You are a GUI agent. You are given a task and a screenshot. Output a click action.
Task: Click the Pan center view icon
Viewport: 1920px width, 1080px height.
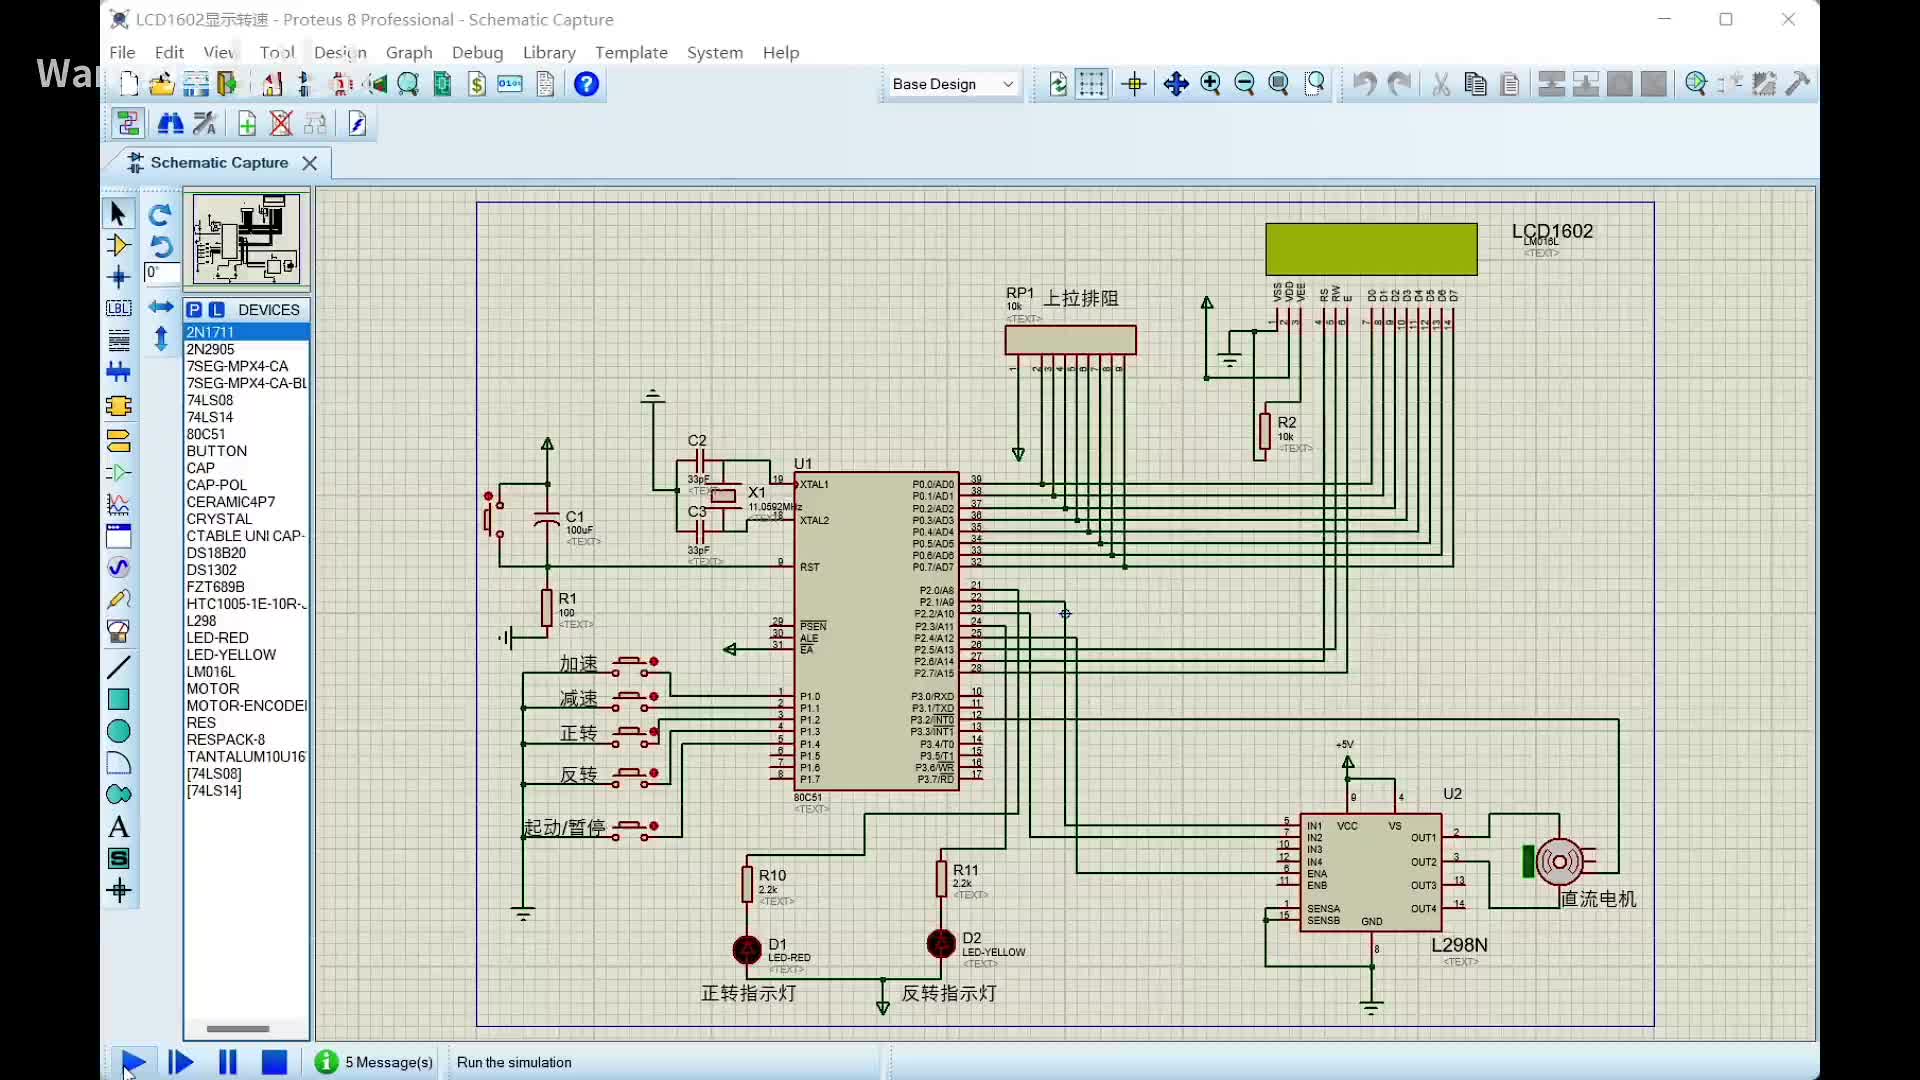(1176, 84)
